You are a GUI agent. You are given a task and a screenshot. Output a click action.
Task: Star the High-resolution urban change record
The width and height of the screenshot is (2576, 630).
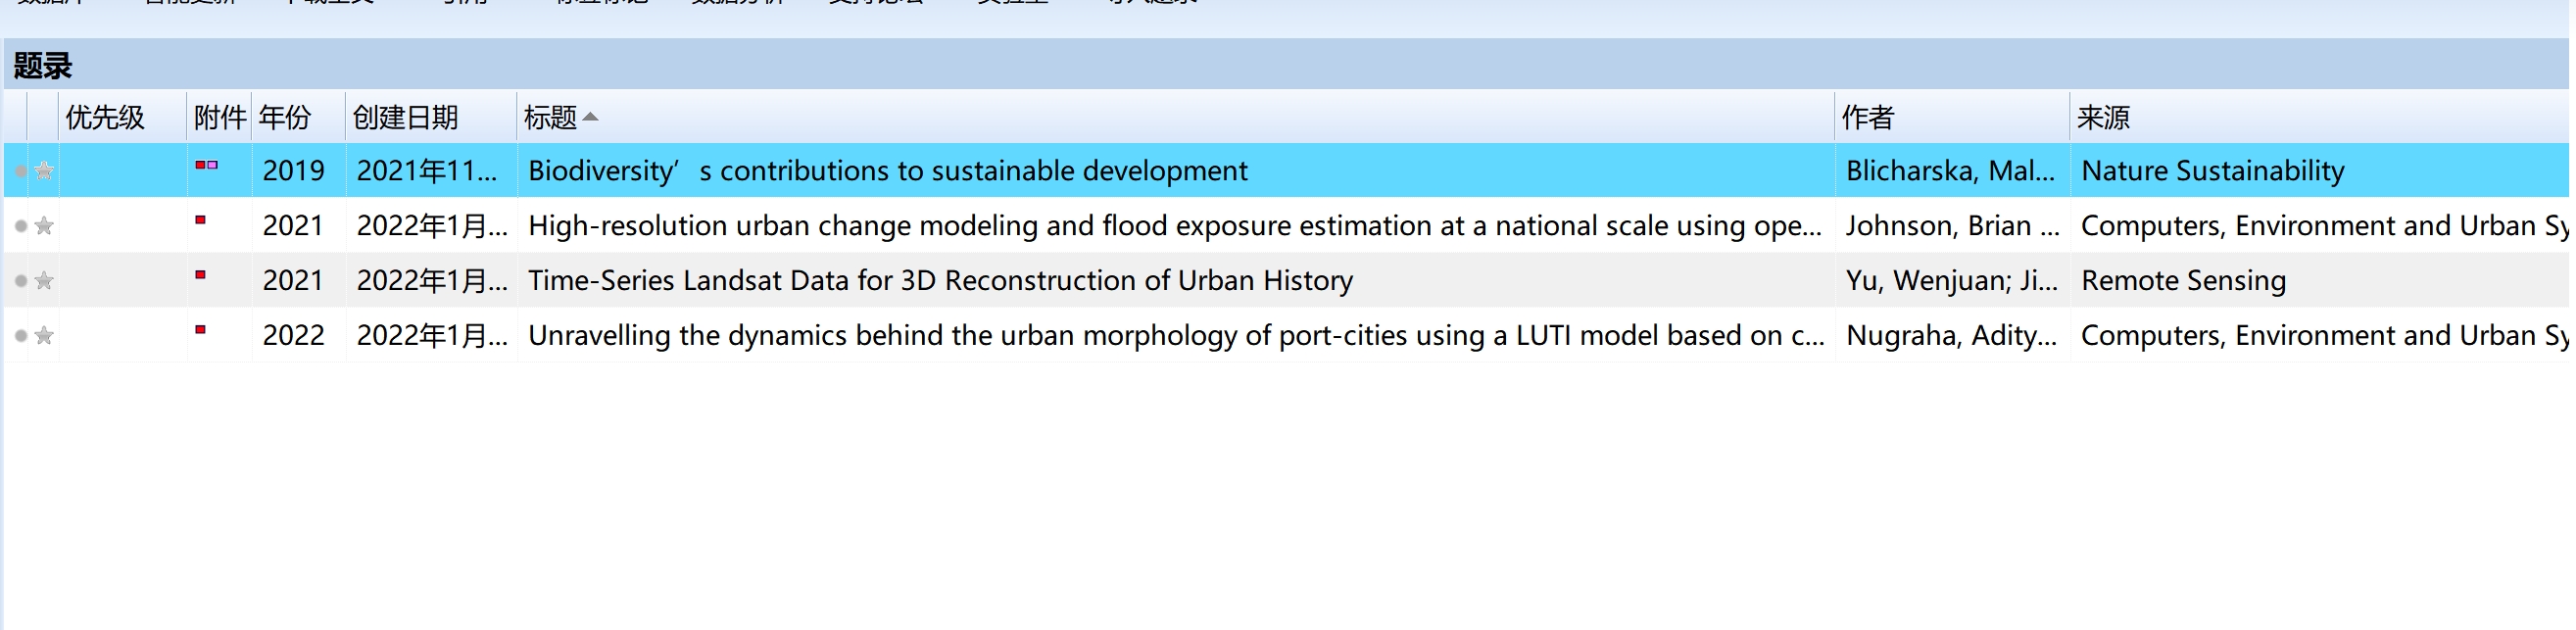coord(44,226)
